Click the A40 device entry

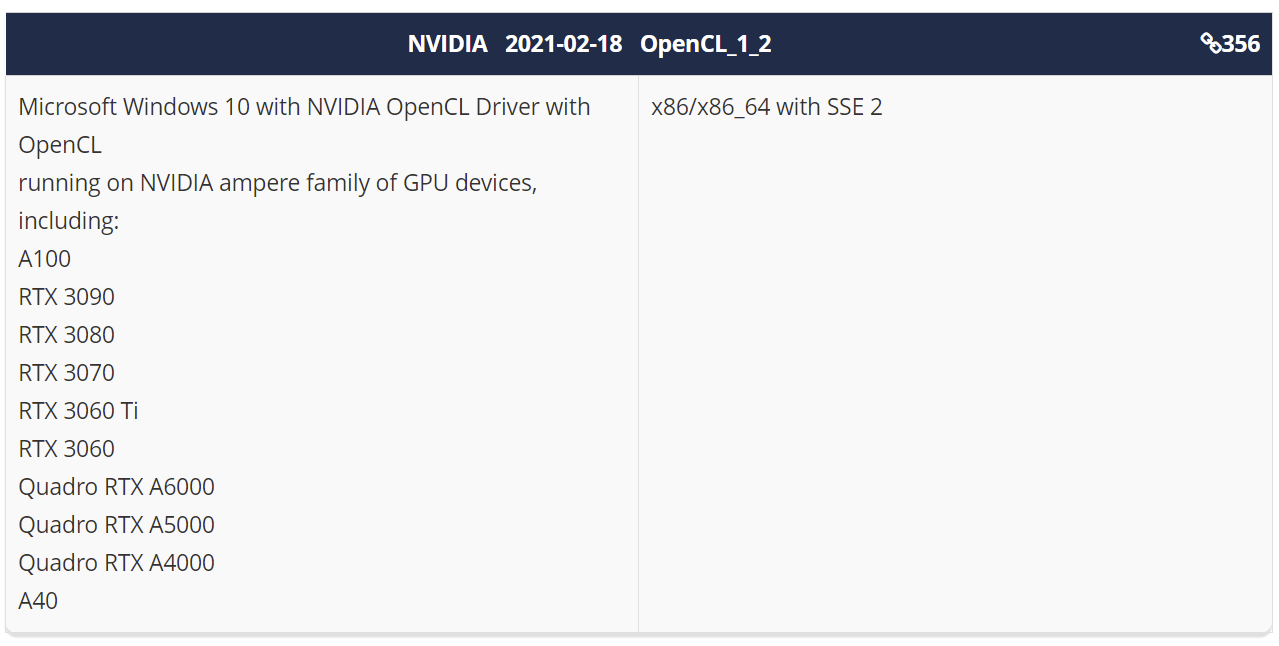click(x=38, y=601)
